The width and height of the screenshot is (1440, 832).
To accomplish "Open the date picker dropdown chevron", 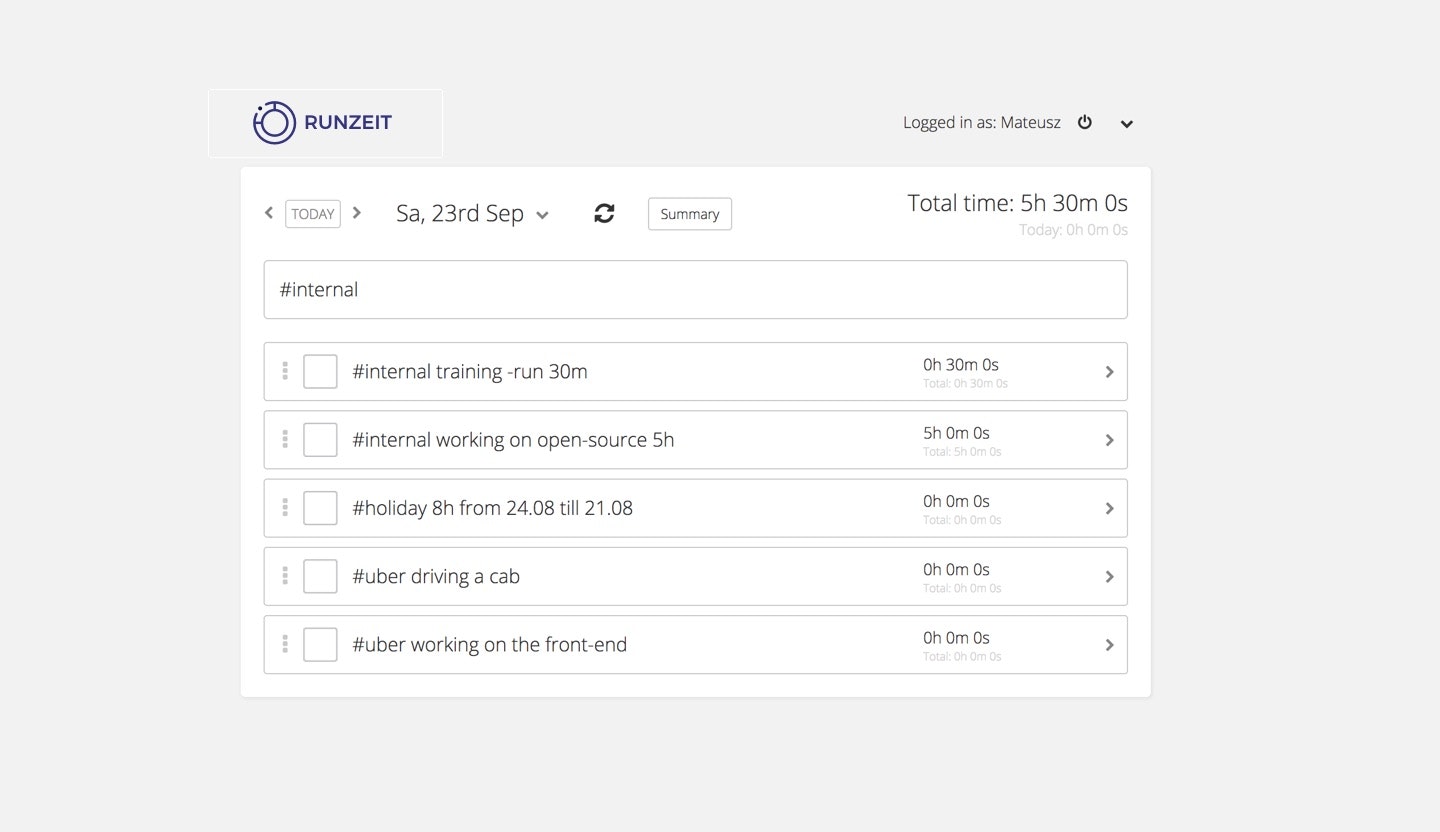I will tap(543, 215).
